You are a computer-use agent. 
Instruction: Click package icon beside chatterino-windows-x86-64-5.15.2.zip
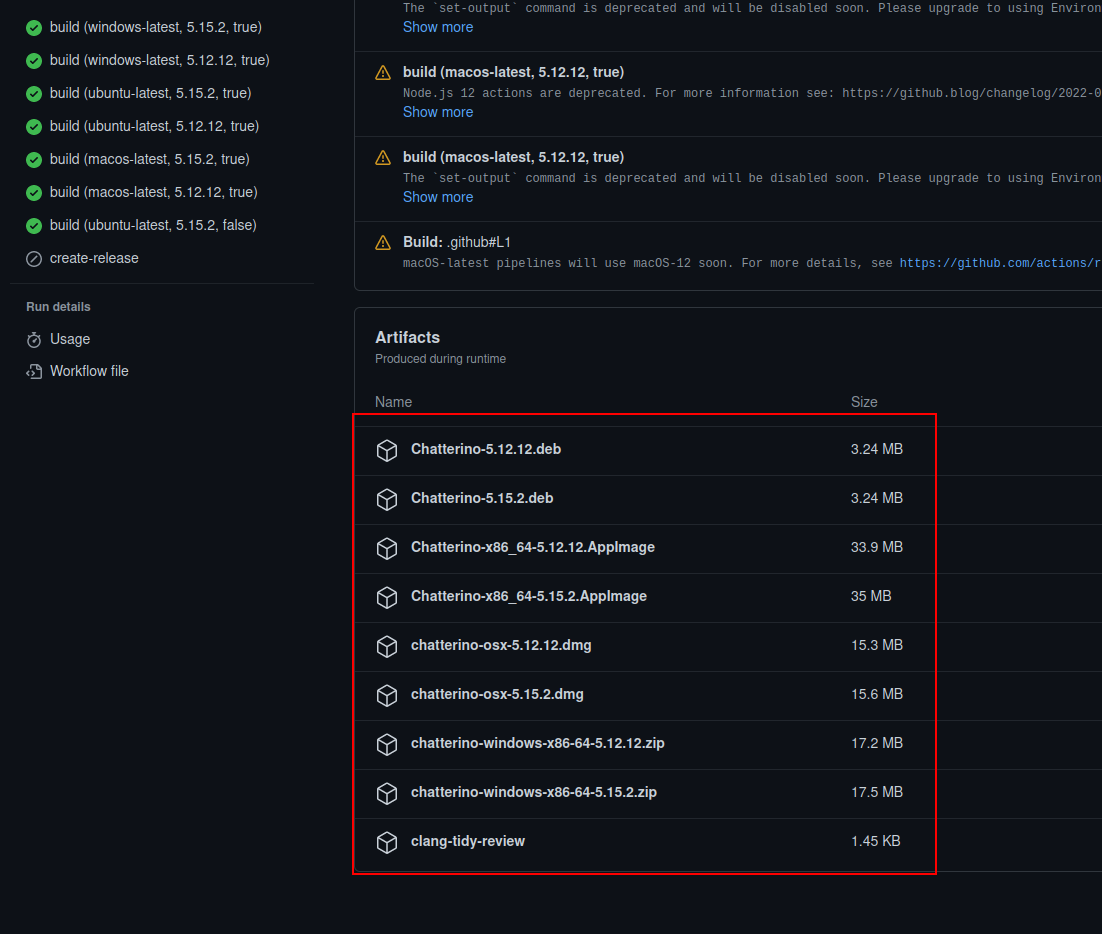(x=387, y=793)
